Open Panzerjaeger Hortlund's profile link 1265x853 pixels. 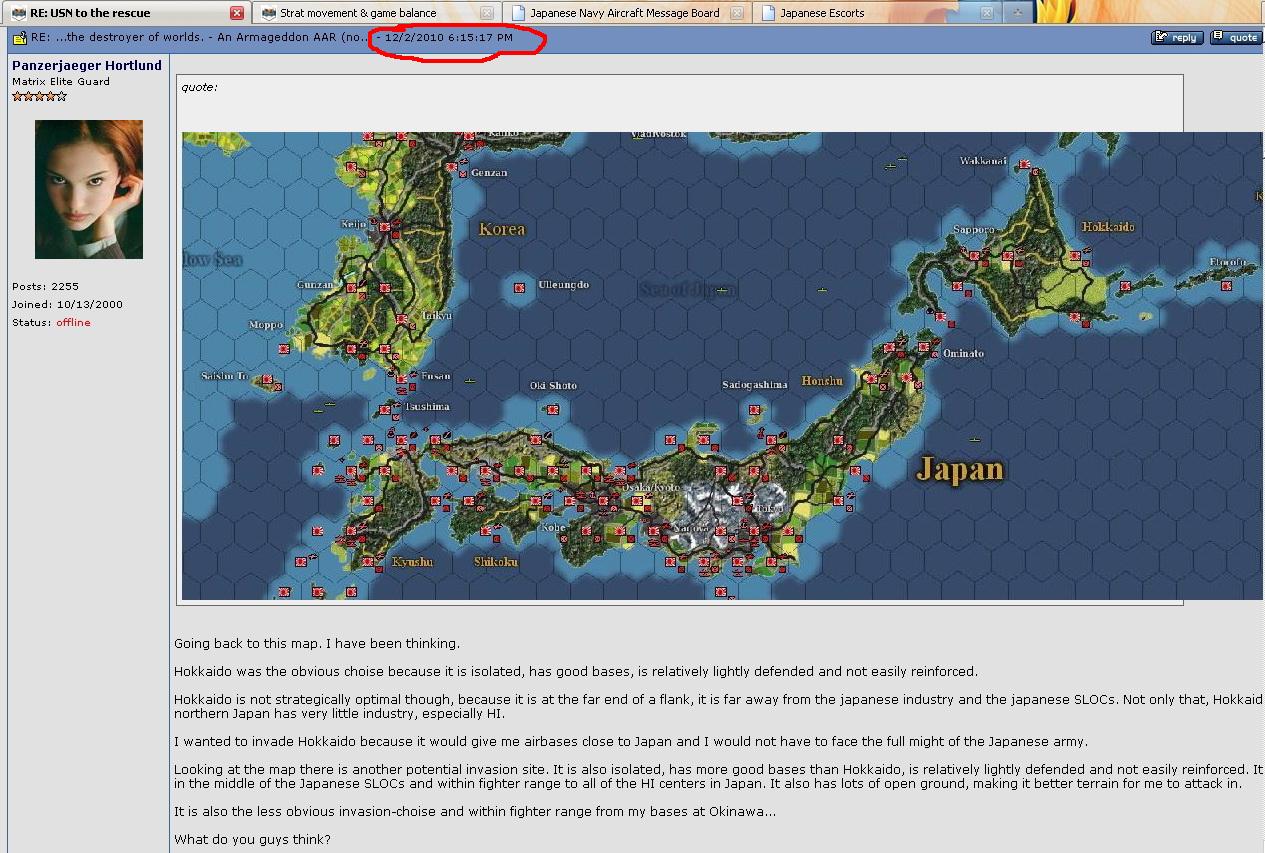[x=87, y=66]
